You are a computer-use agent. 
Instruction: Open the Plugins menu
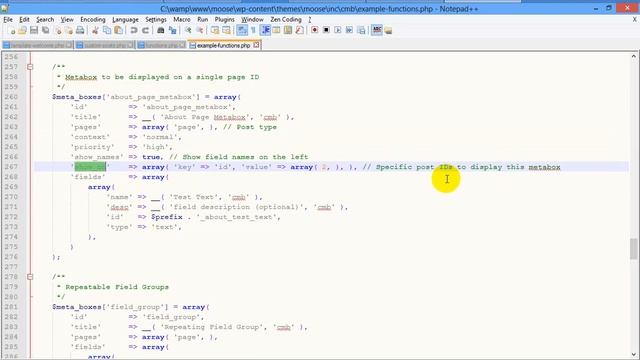pyautogui.click(x=224, y=20)
